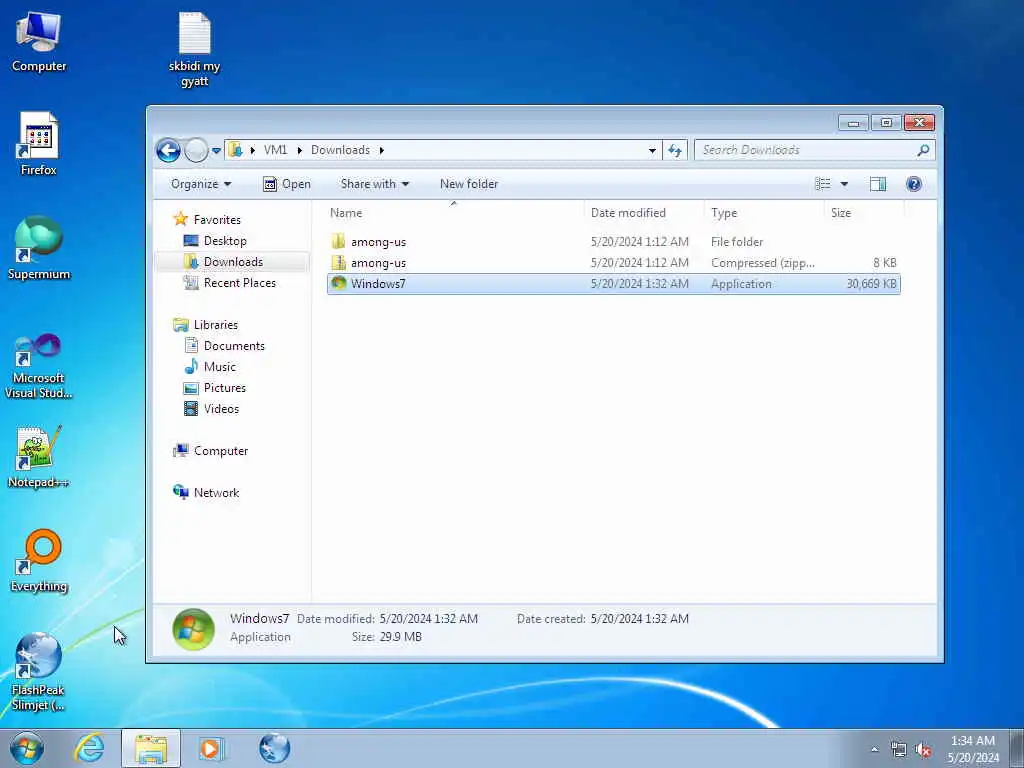Click the Open toolbar button

287,184
